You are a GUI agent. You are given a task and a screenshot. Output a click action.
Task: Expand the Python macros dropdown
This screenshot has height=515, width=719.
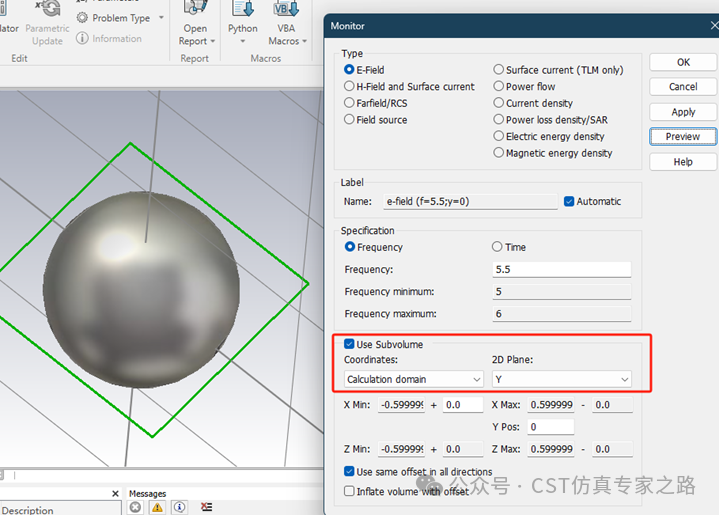tap(243, 41)
